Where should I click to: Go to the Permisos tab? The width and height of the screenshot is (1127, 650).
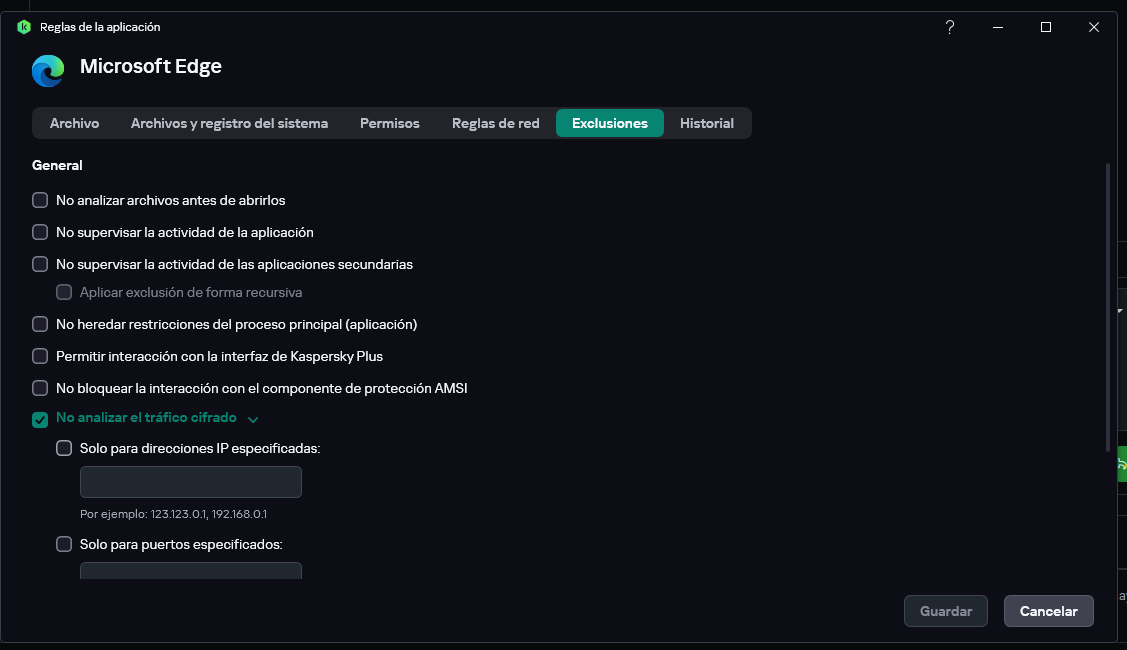pos(390,123)
